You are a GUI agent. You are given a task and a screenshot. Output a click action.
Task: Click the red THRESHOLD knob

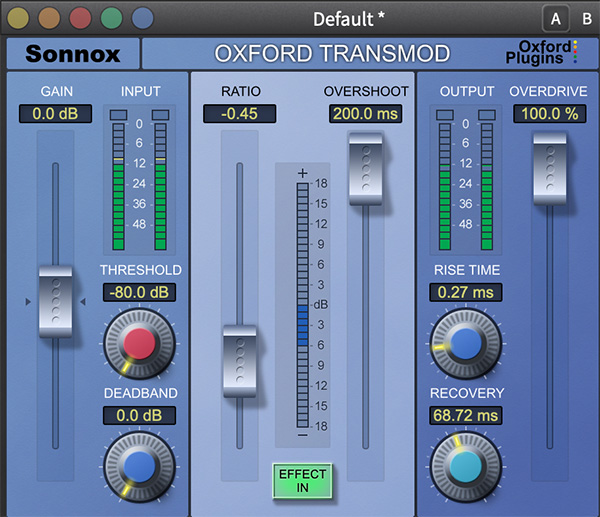[x=139, y=343]
